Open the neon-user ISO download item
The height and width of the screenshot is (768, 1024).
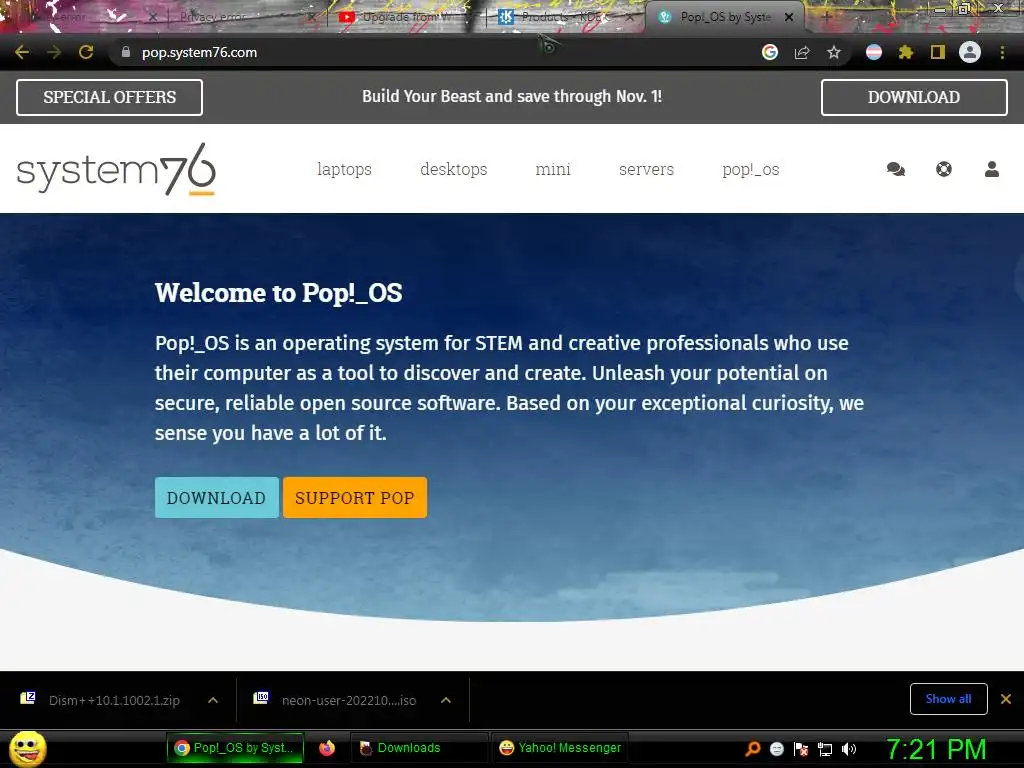coord(348,700)
